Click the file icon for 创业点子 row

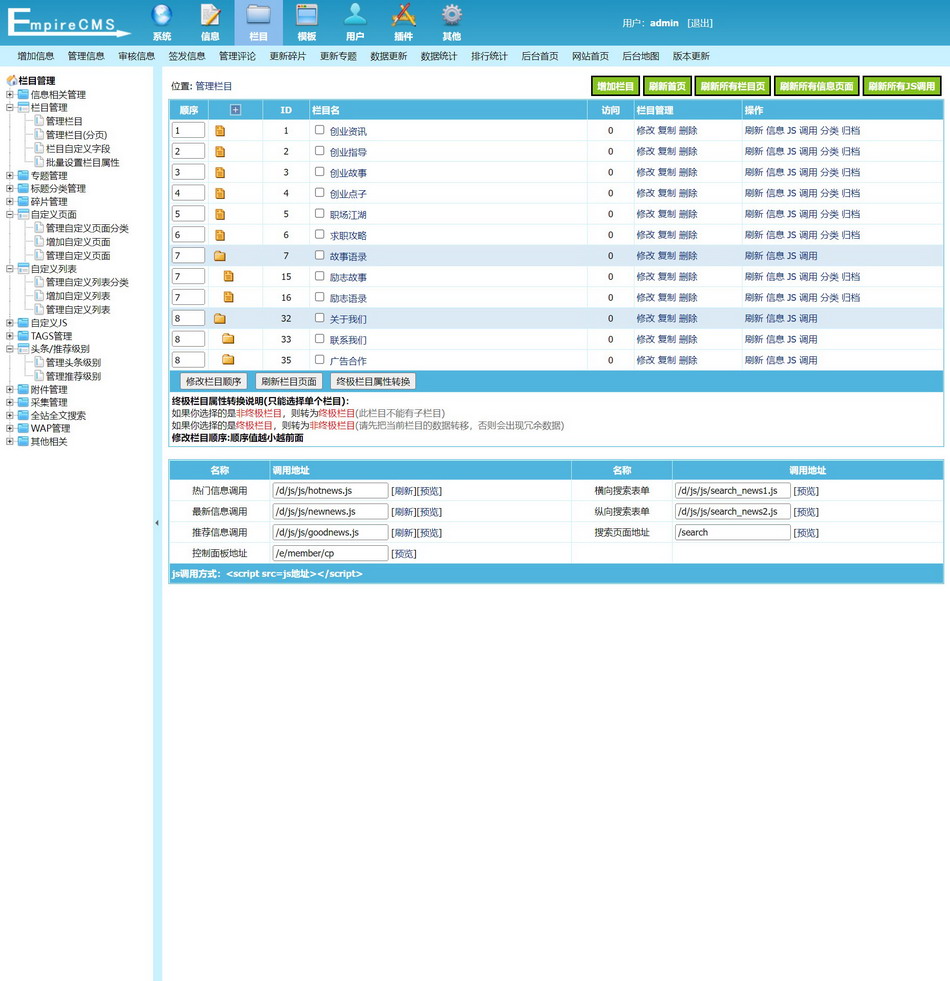pyautogui.click(x=220, y=193)
